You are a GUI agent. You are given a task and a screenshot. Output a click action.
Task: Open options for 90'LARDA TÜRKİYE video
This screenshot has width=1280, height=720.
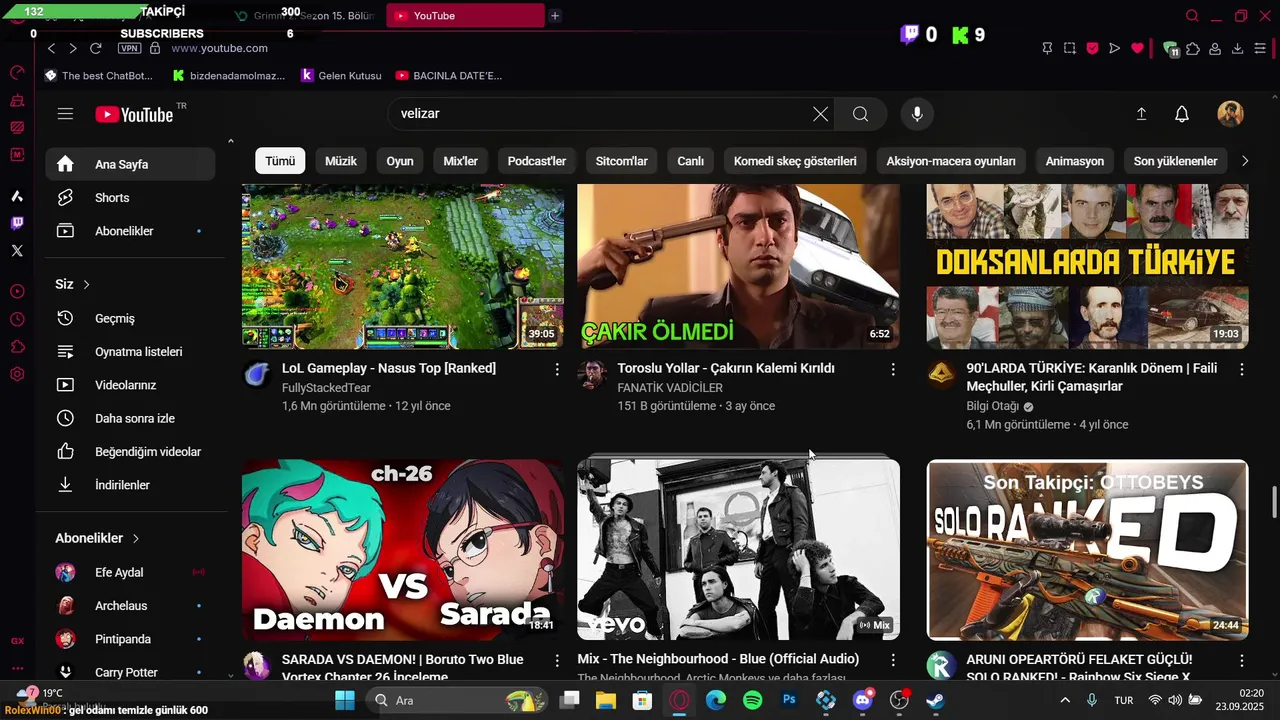[1242, 369]
